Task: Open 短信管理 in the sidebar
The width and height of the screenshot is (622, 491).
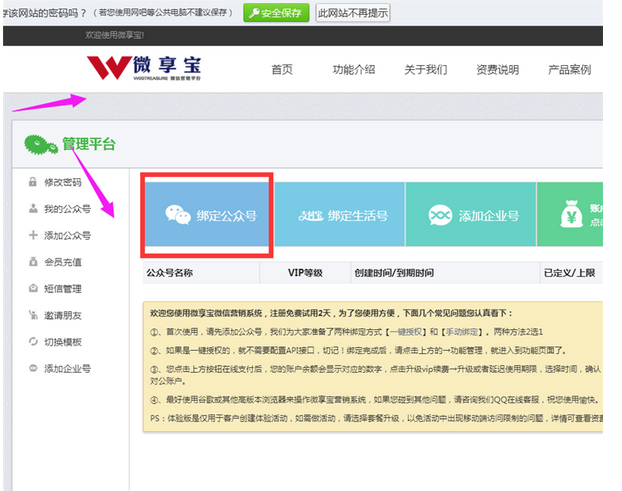Action: pyautogui.click(x=63, y=288)
